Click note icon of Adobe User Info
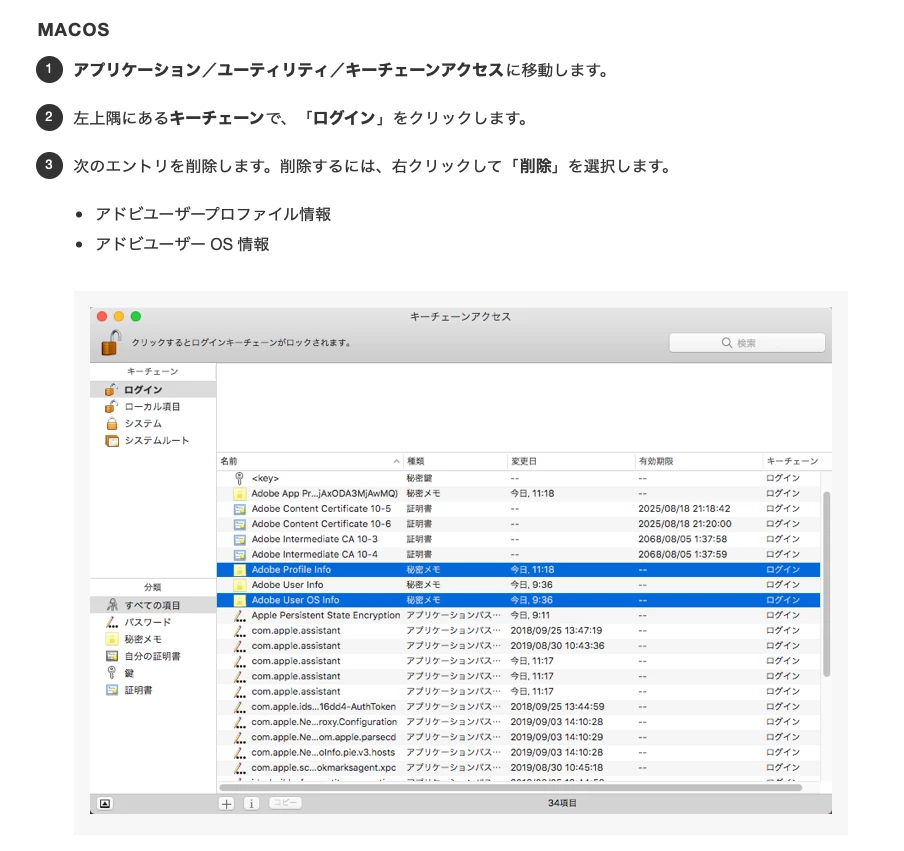The image size is (904, 851). click(239, 585)
